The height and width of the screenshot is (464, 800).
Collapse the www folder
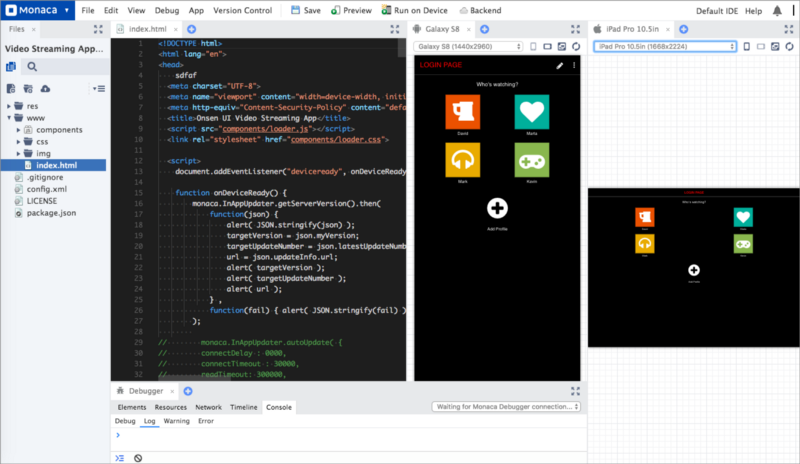tap(8, 118)
